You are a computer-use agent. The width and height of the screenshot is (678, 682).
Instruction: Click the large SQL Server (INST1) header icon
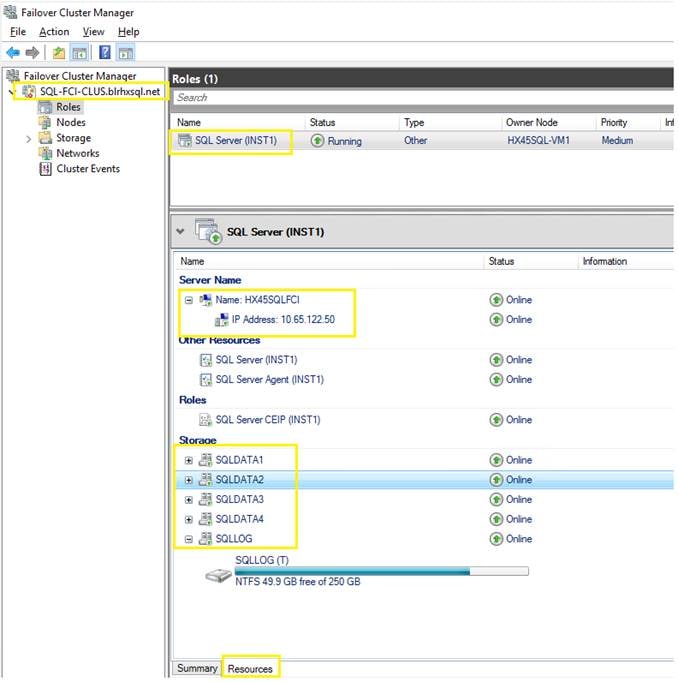pyautogui.click(x=208, y=231)
